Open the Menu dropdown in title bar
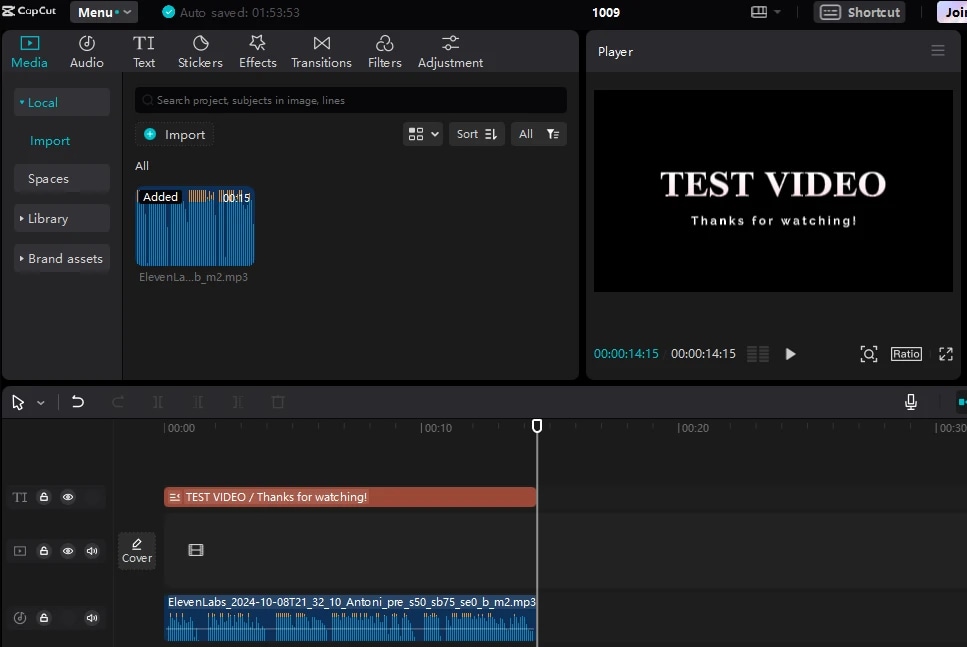 coord(104,13)
